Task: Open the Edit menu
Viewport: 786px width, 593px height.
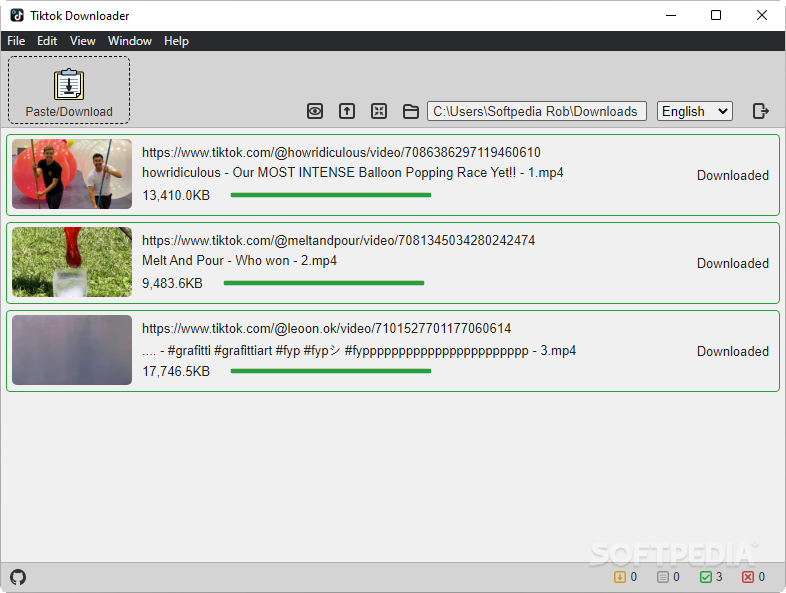Action: pos(47,41)
